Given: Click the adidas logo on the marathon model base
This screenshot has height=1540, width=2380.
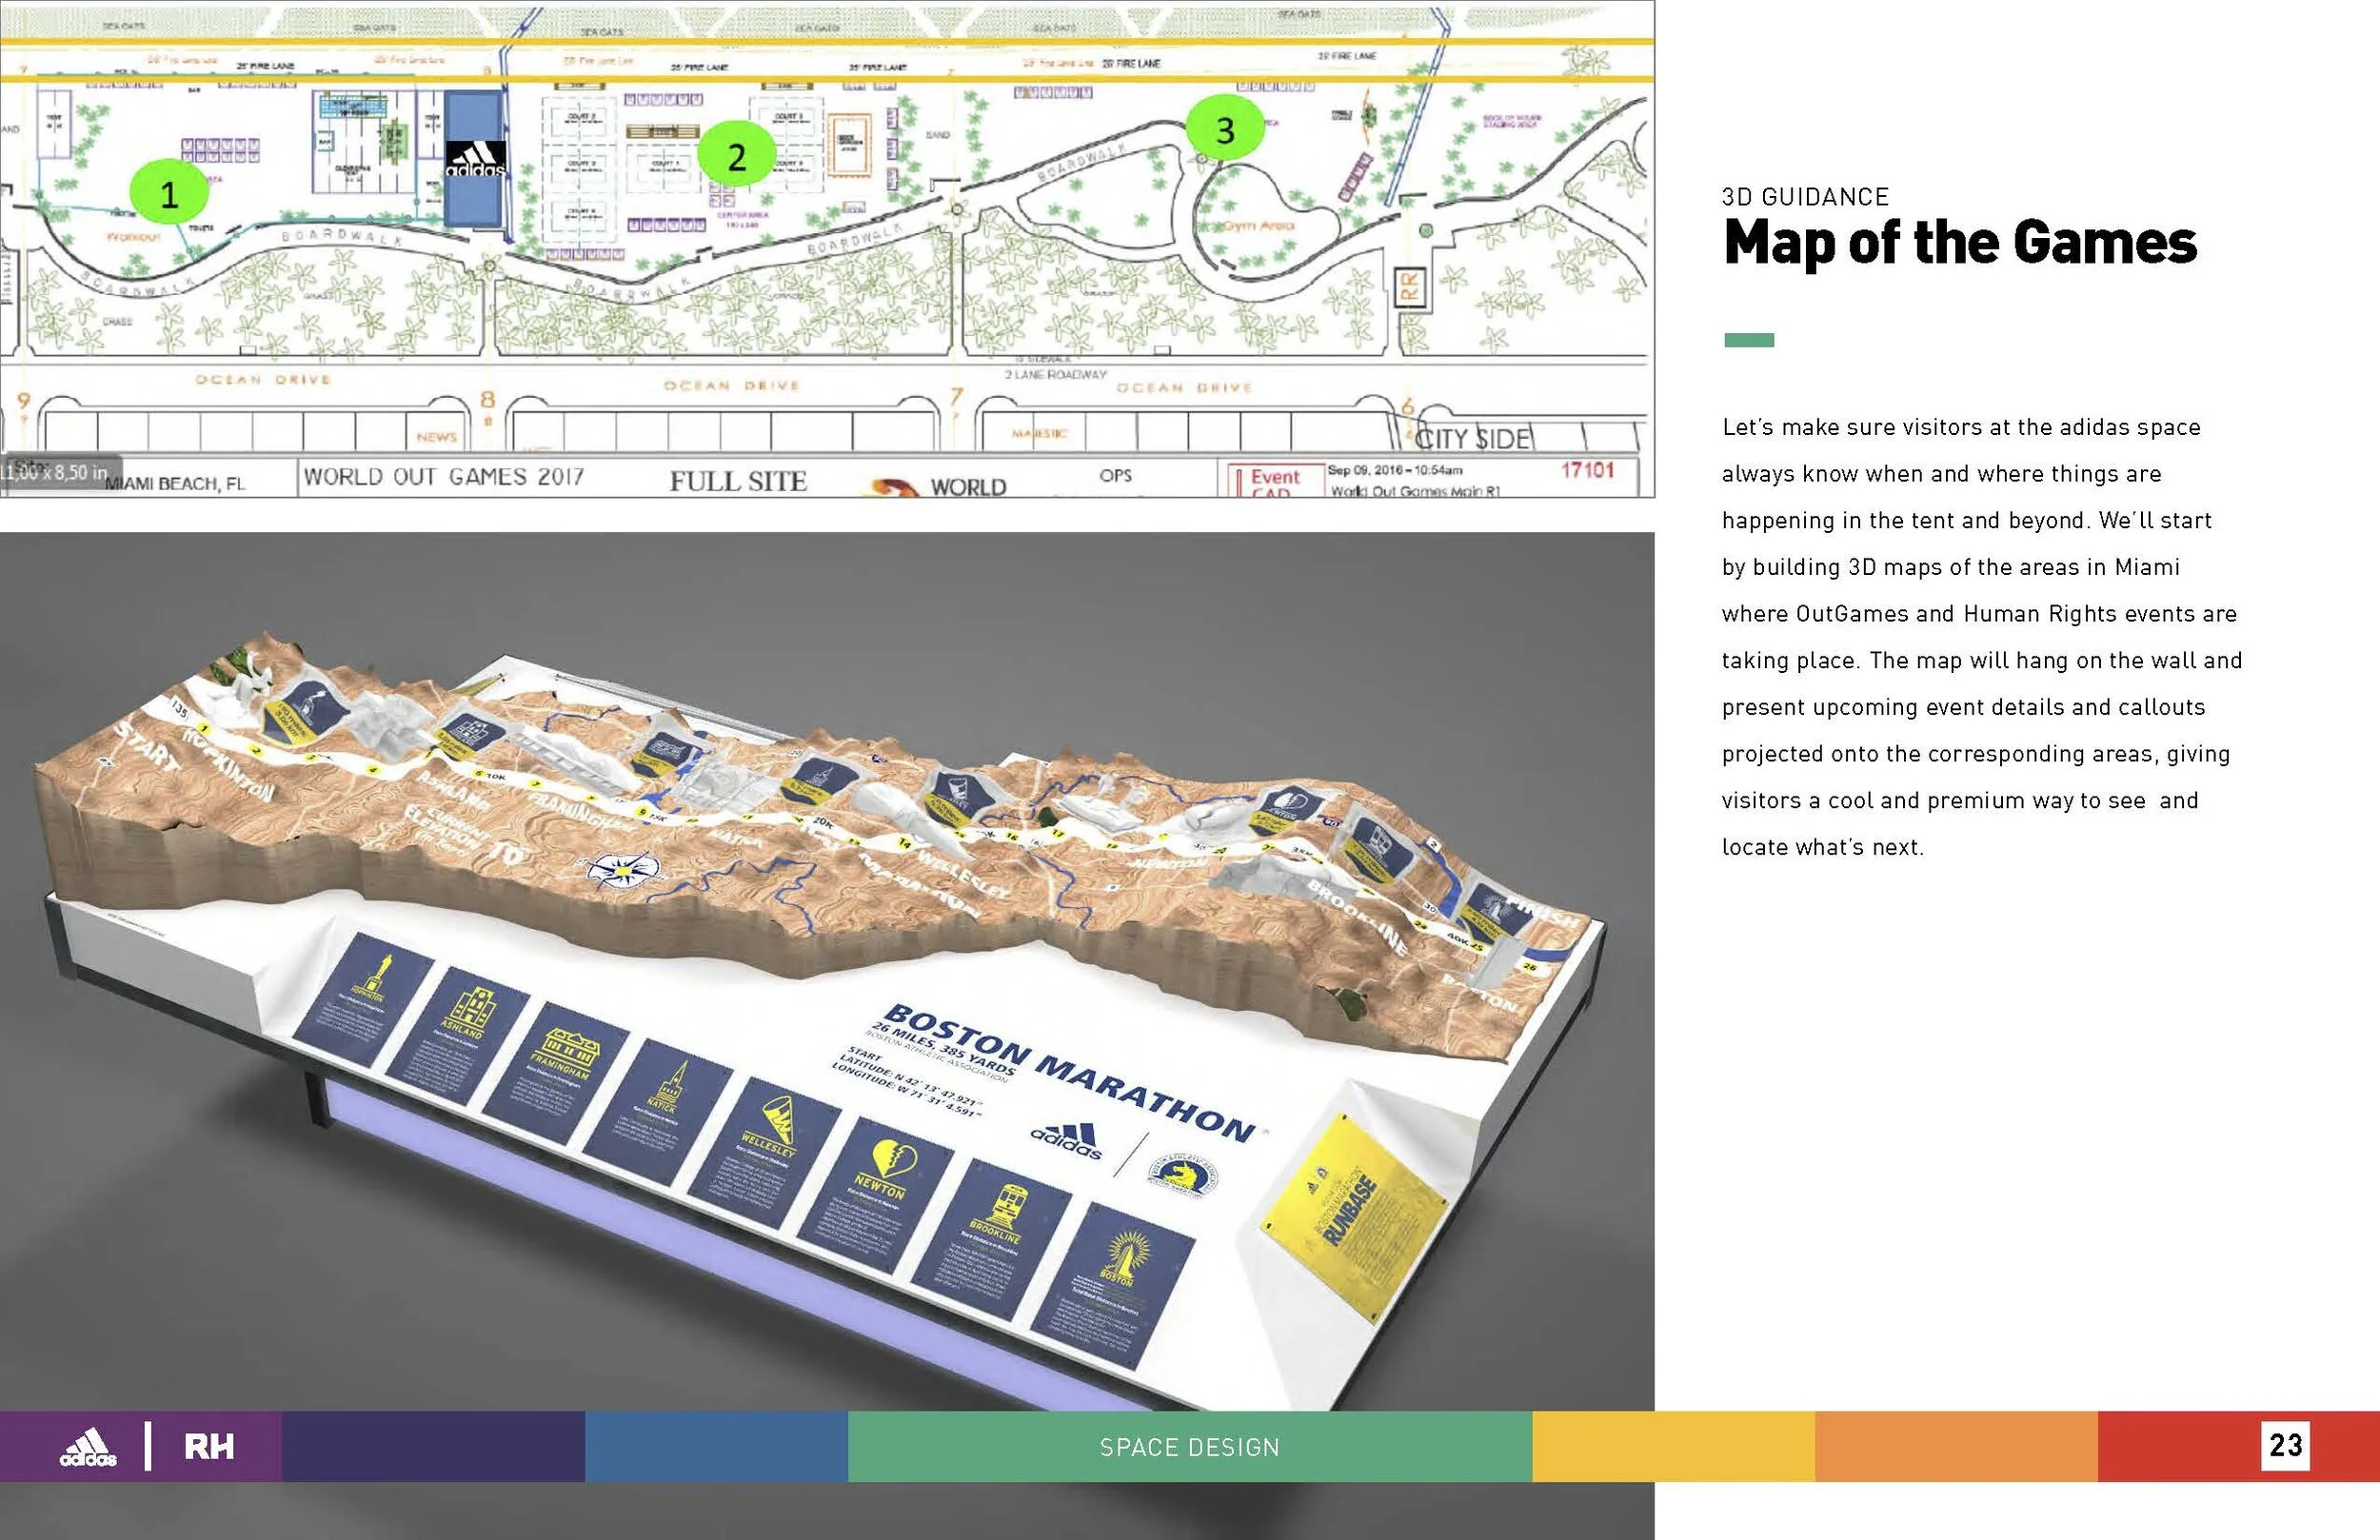Looking at the screenshot, I should tap(1068, 1140).
